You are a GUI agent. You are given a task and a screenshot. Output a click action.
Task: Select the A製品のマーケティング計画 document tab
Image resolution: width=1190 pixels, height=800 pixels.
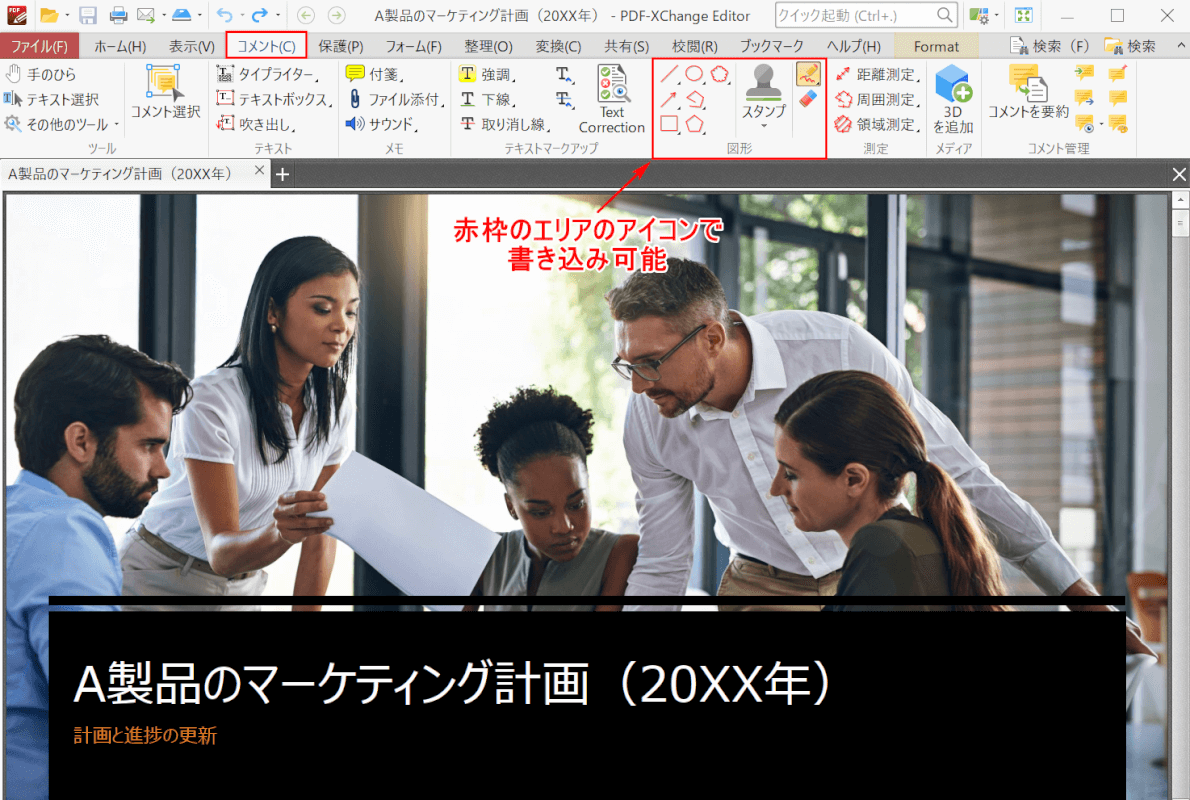(x=135, y=174)
